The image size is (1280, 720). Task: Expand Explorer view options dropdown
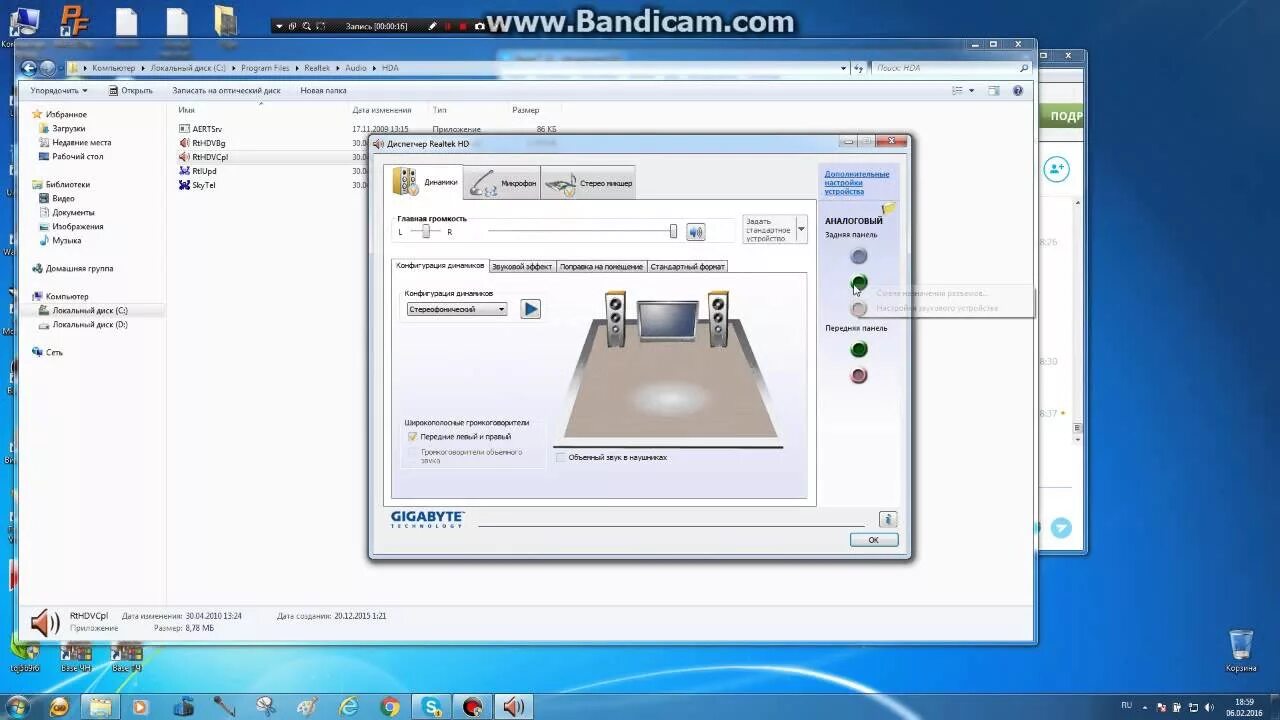pos(971,90)
